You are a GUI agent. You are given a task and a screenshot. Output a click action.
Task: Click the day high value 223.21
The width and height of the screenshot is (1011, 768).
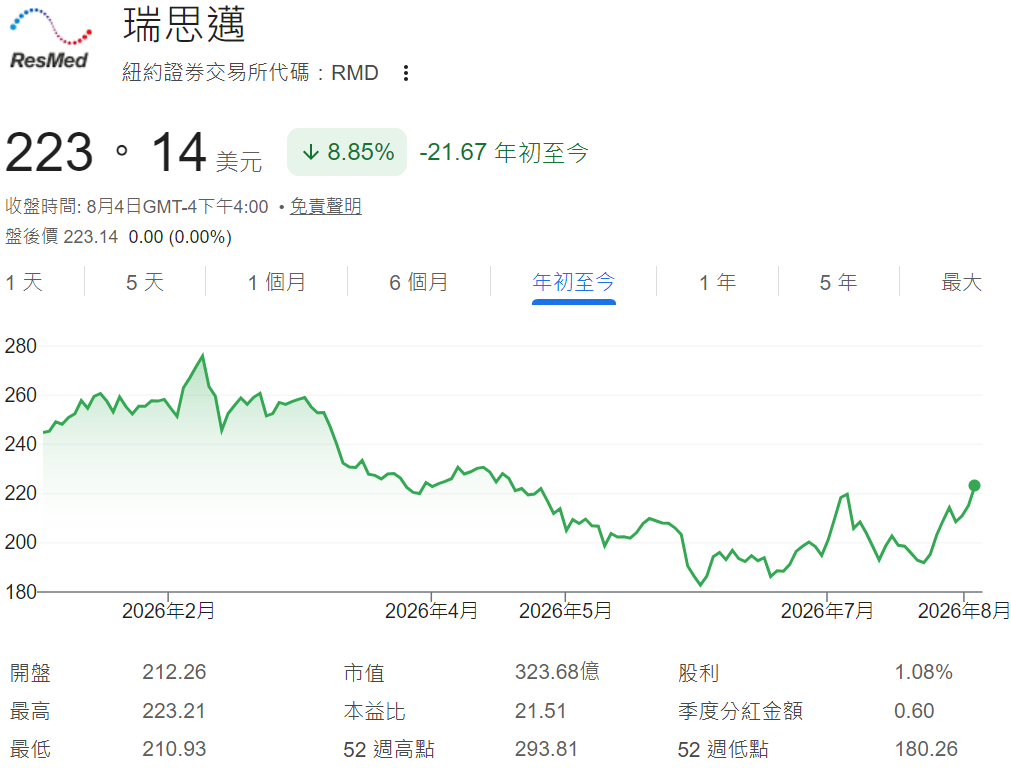pyautogui.click(x=174, y=711)
